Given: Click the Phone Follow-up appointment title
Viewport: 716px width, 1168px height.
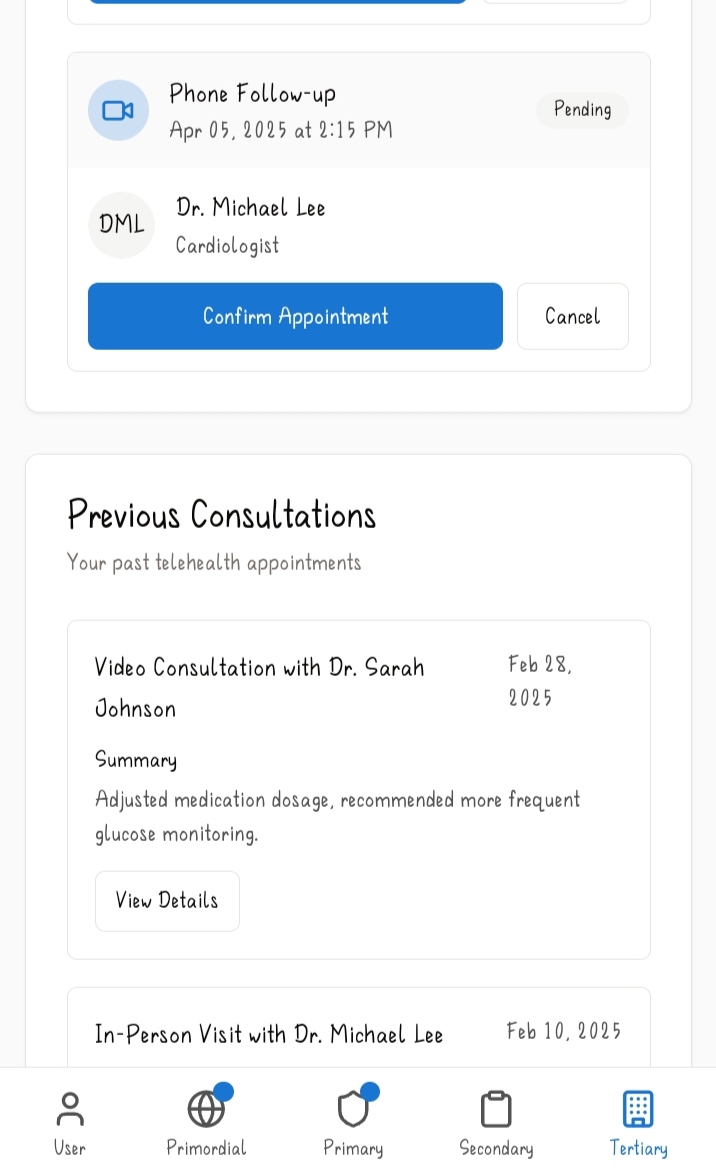Looking at the screenshot, I should click(253, 94).
